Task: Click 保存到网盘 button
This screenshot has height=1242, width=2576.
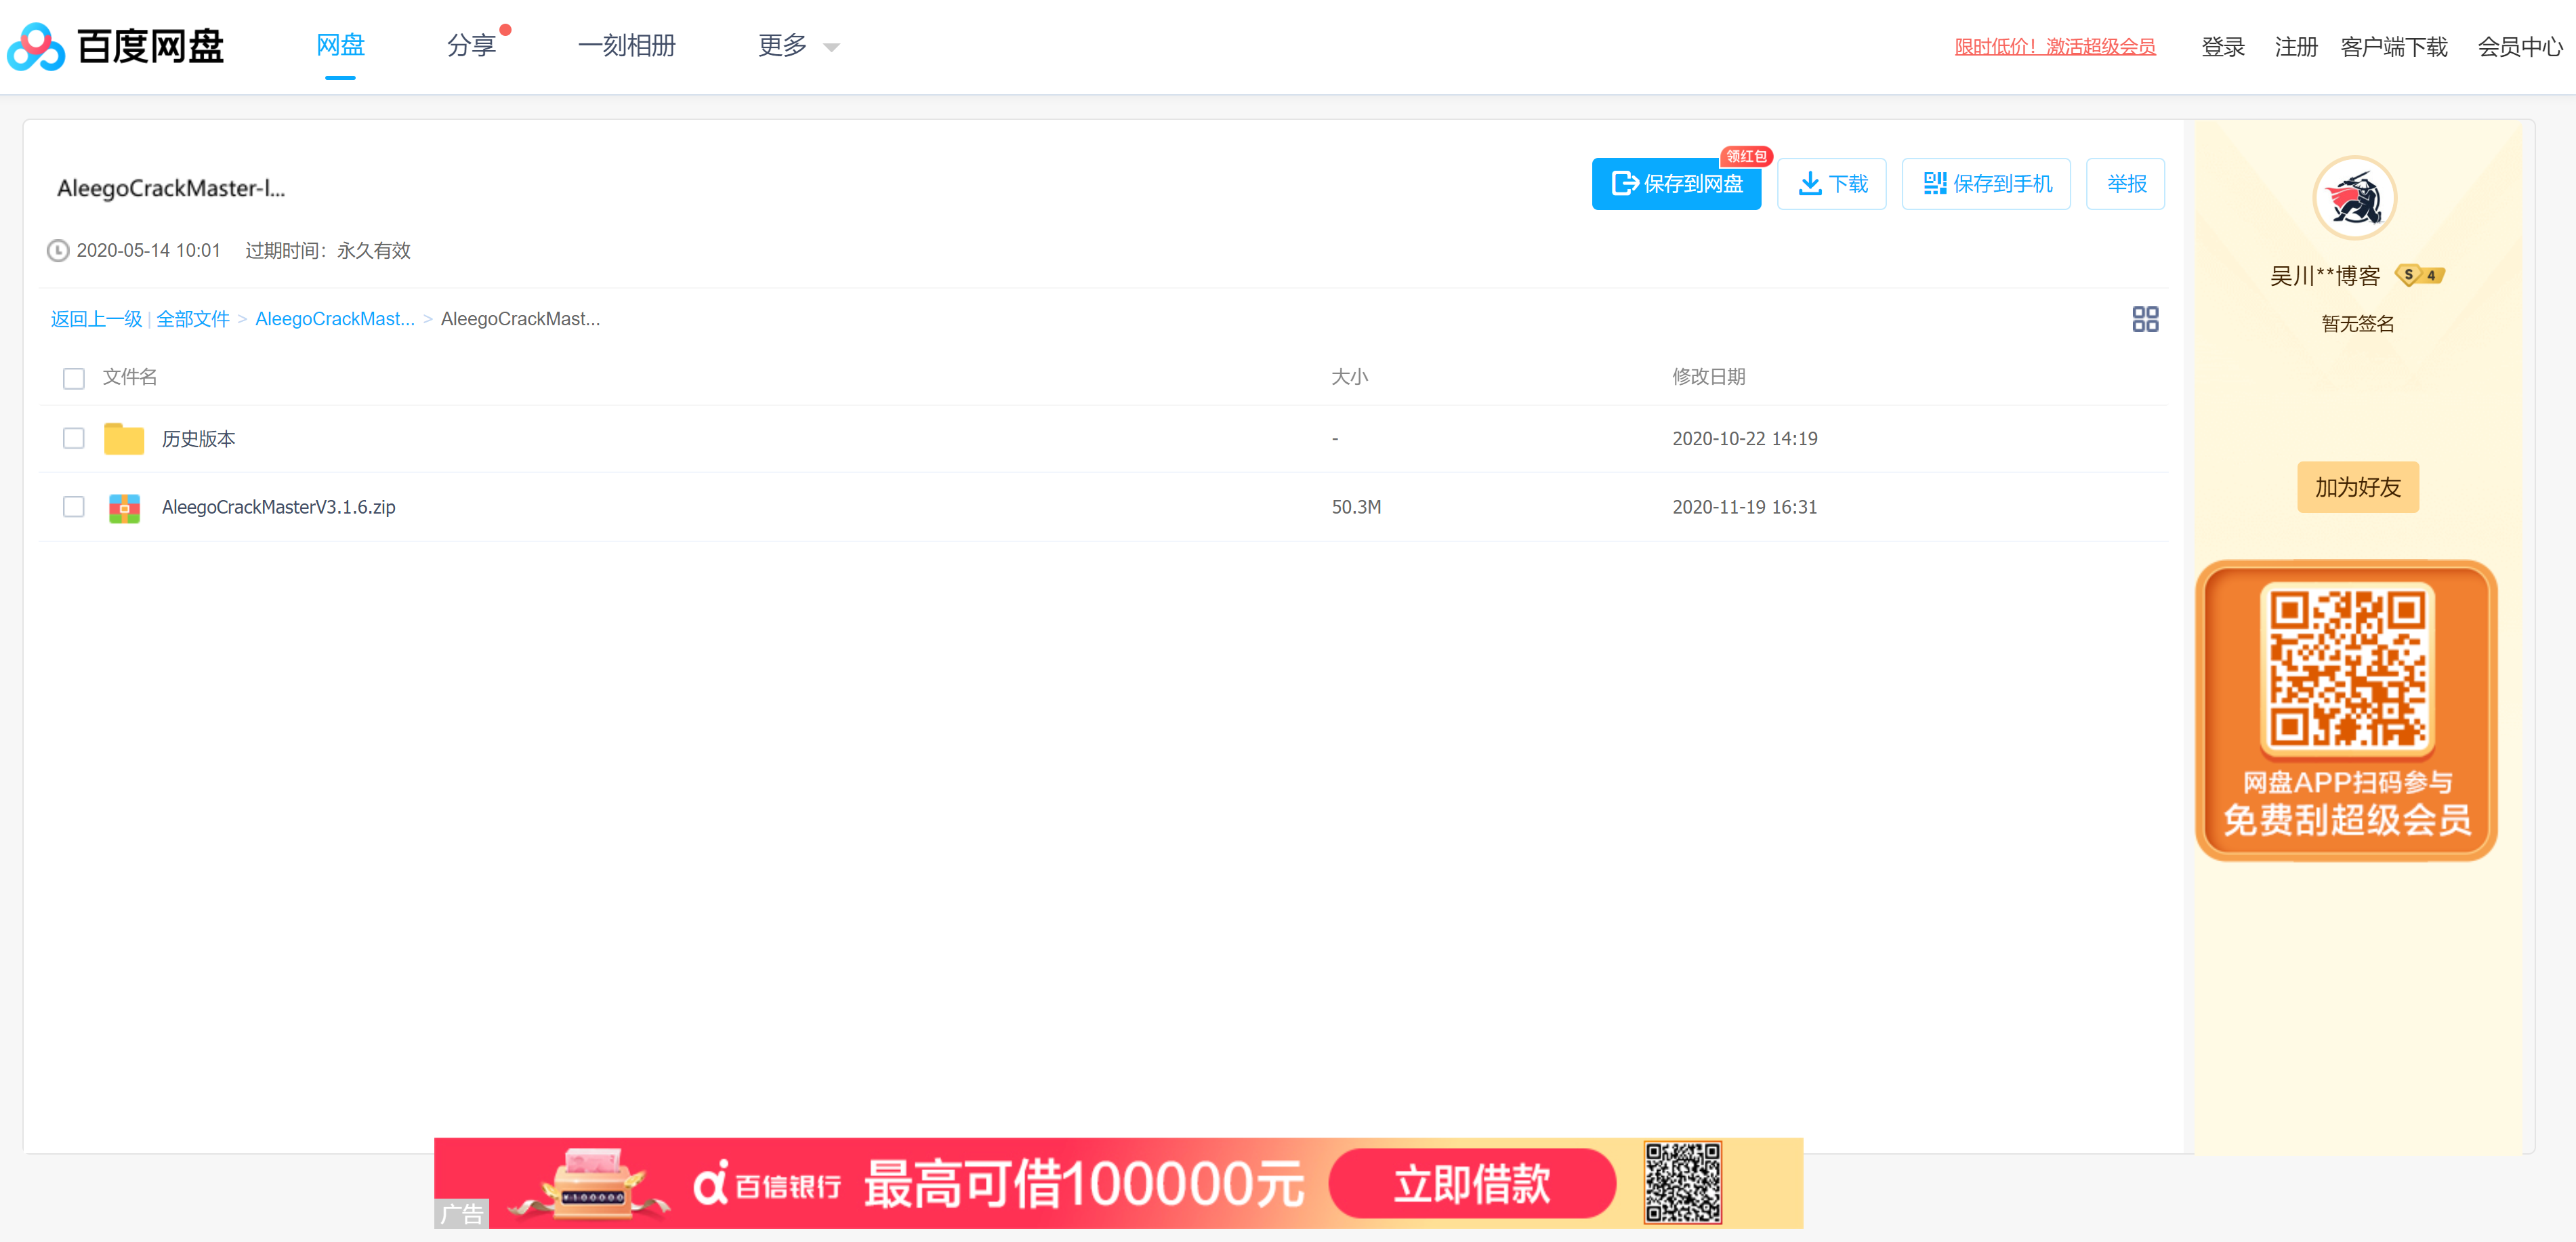Action: click(x=1676, y=184)
